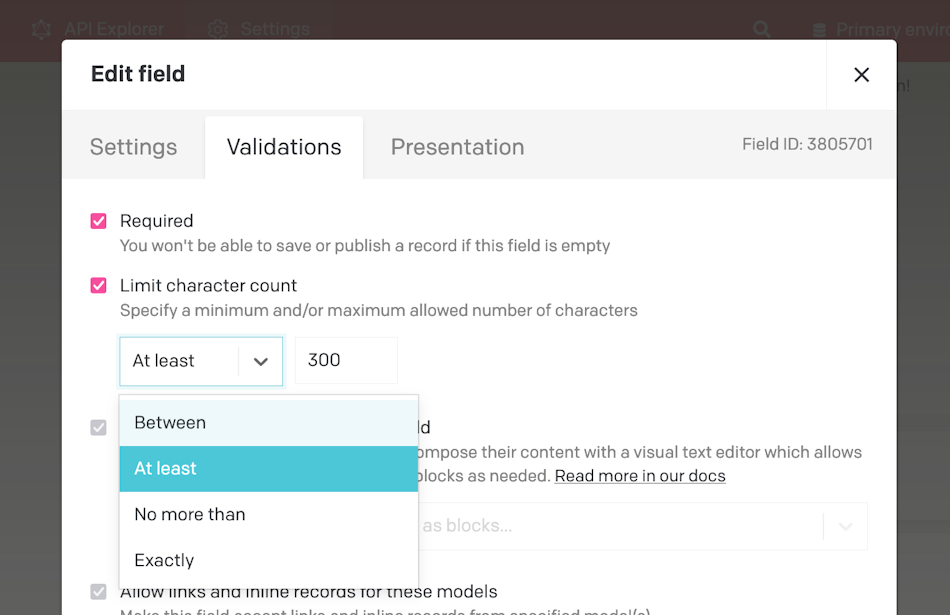Uncheck the Required checkbox

click(97, 220)
